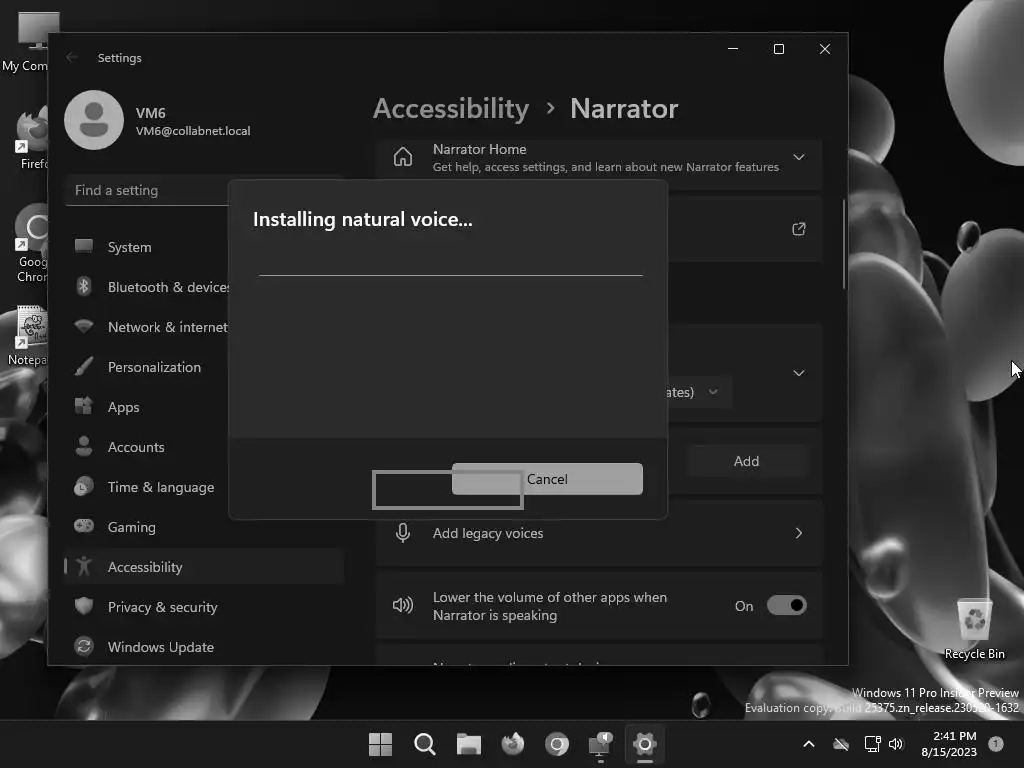This screenshot has width=1024, height=768.
Task: Open the Settings gear on taskbar
Action: [645, 744]
